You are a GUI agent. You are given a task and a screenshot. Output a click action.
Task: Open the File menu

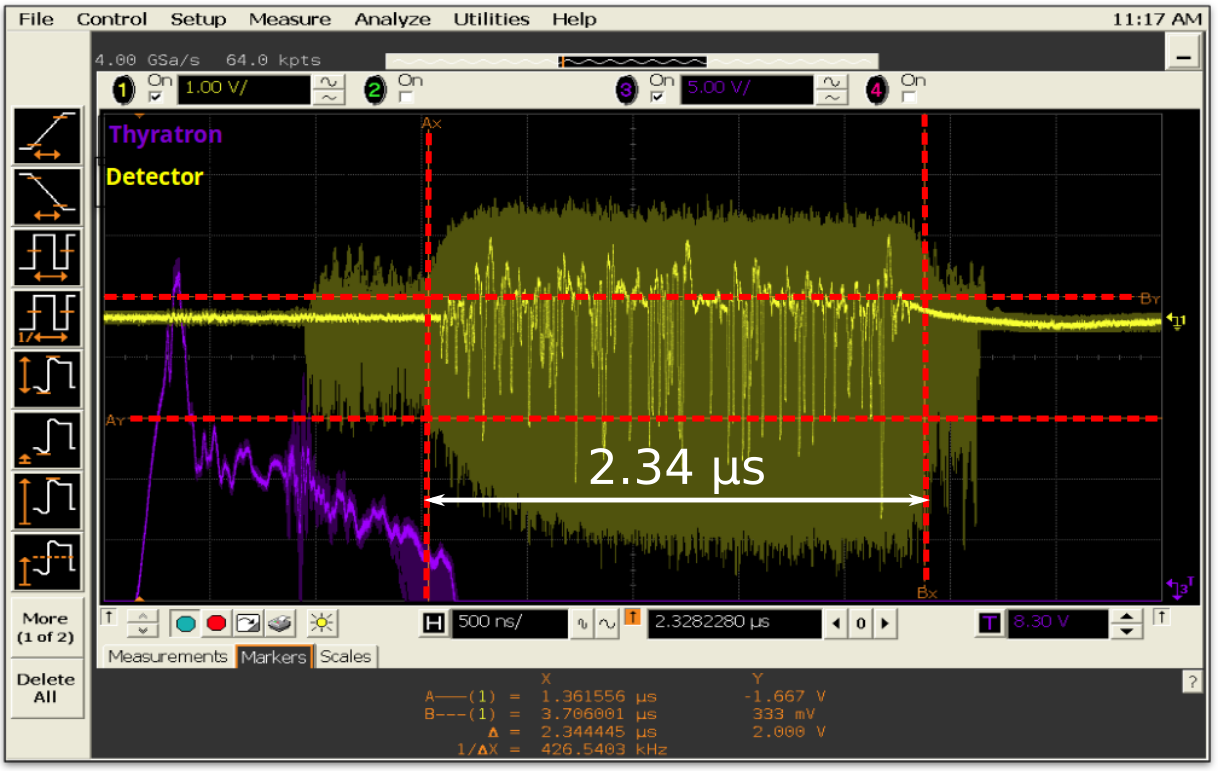pos(37,19)
